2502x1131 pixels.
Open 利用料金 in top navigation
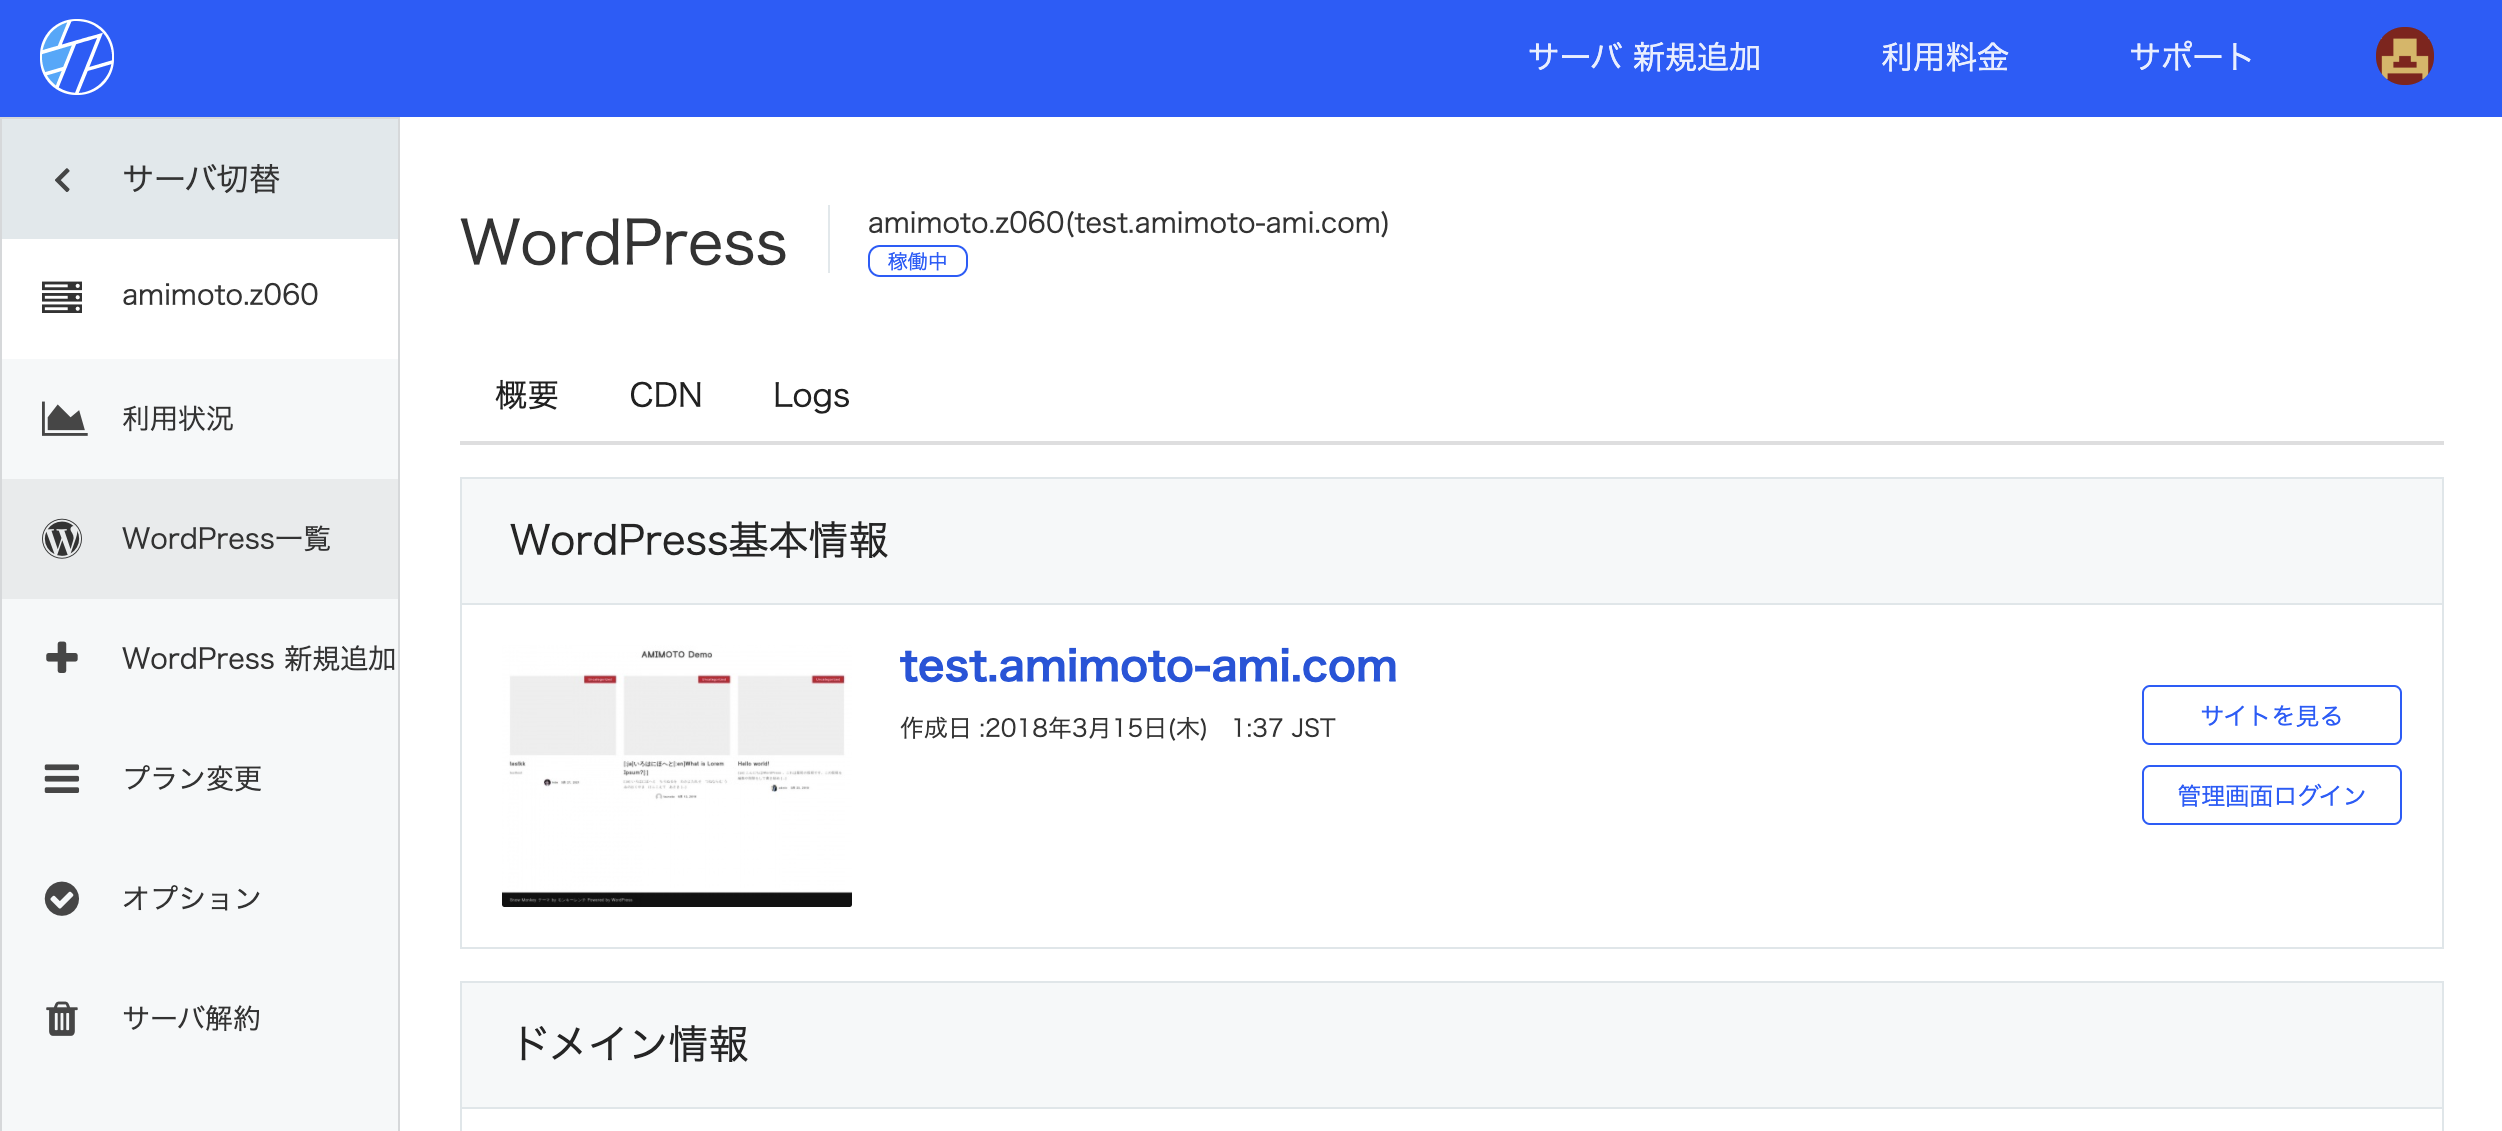pos(1945,57)
